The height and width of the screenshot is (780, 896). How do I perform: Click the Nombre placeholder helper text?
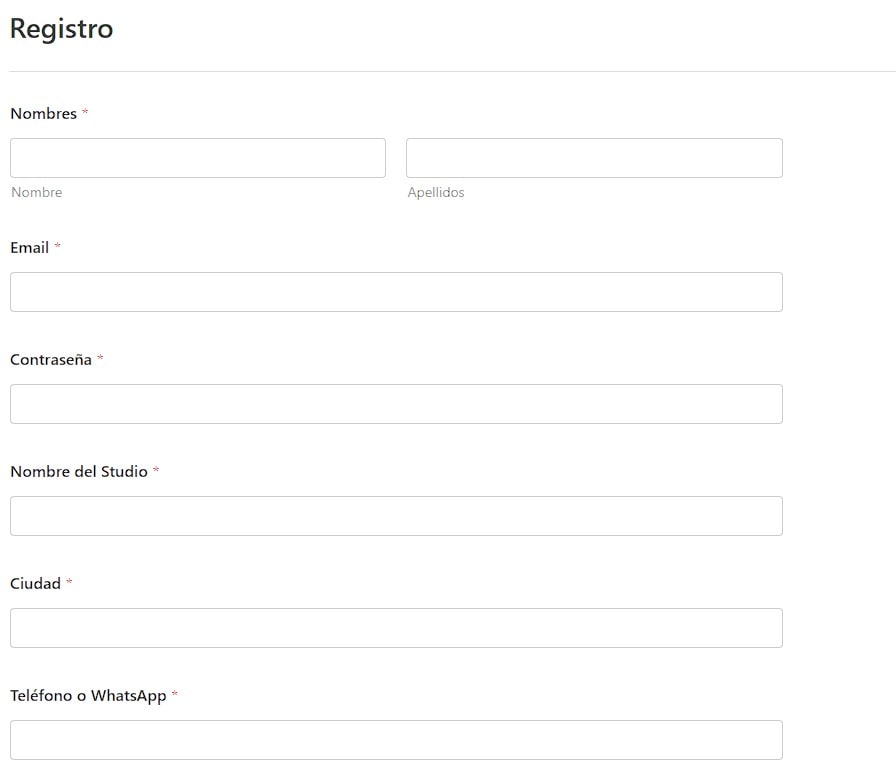[x=36, y=192]
